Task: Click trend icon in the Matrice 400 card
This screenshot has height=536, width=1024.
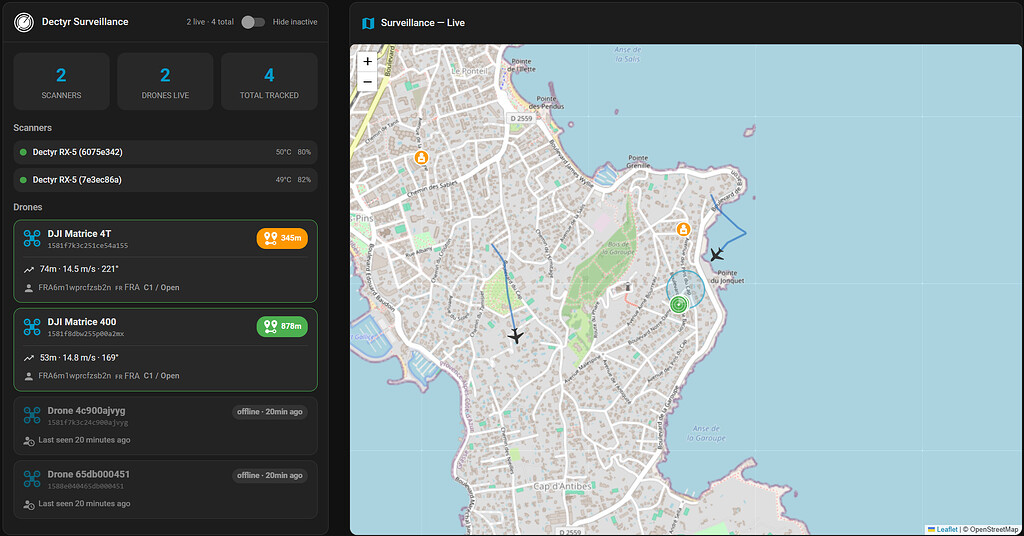Action: tap(29, 358)
